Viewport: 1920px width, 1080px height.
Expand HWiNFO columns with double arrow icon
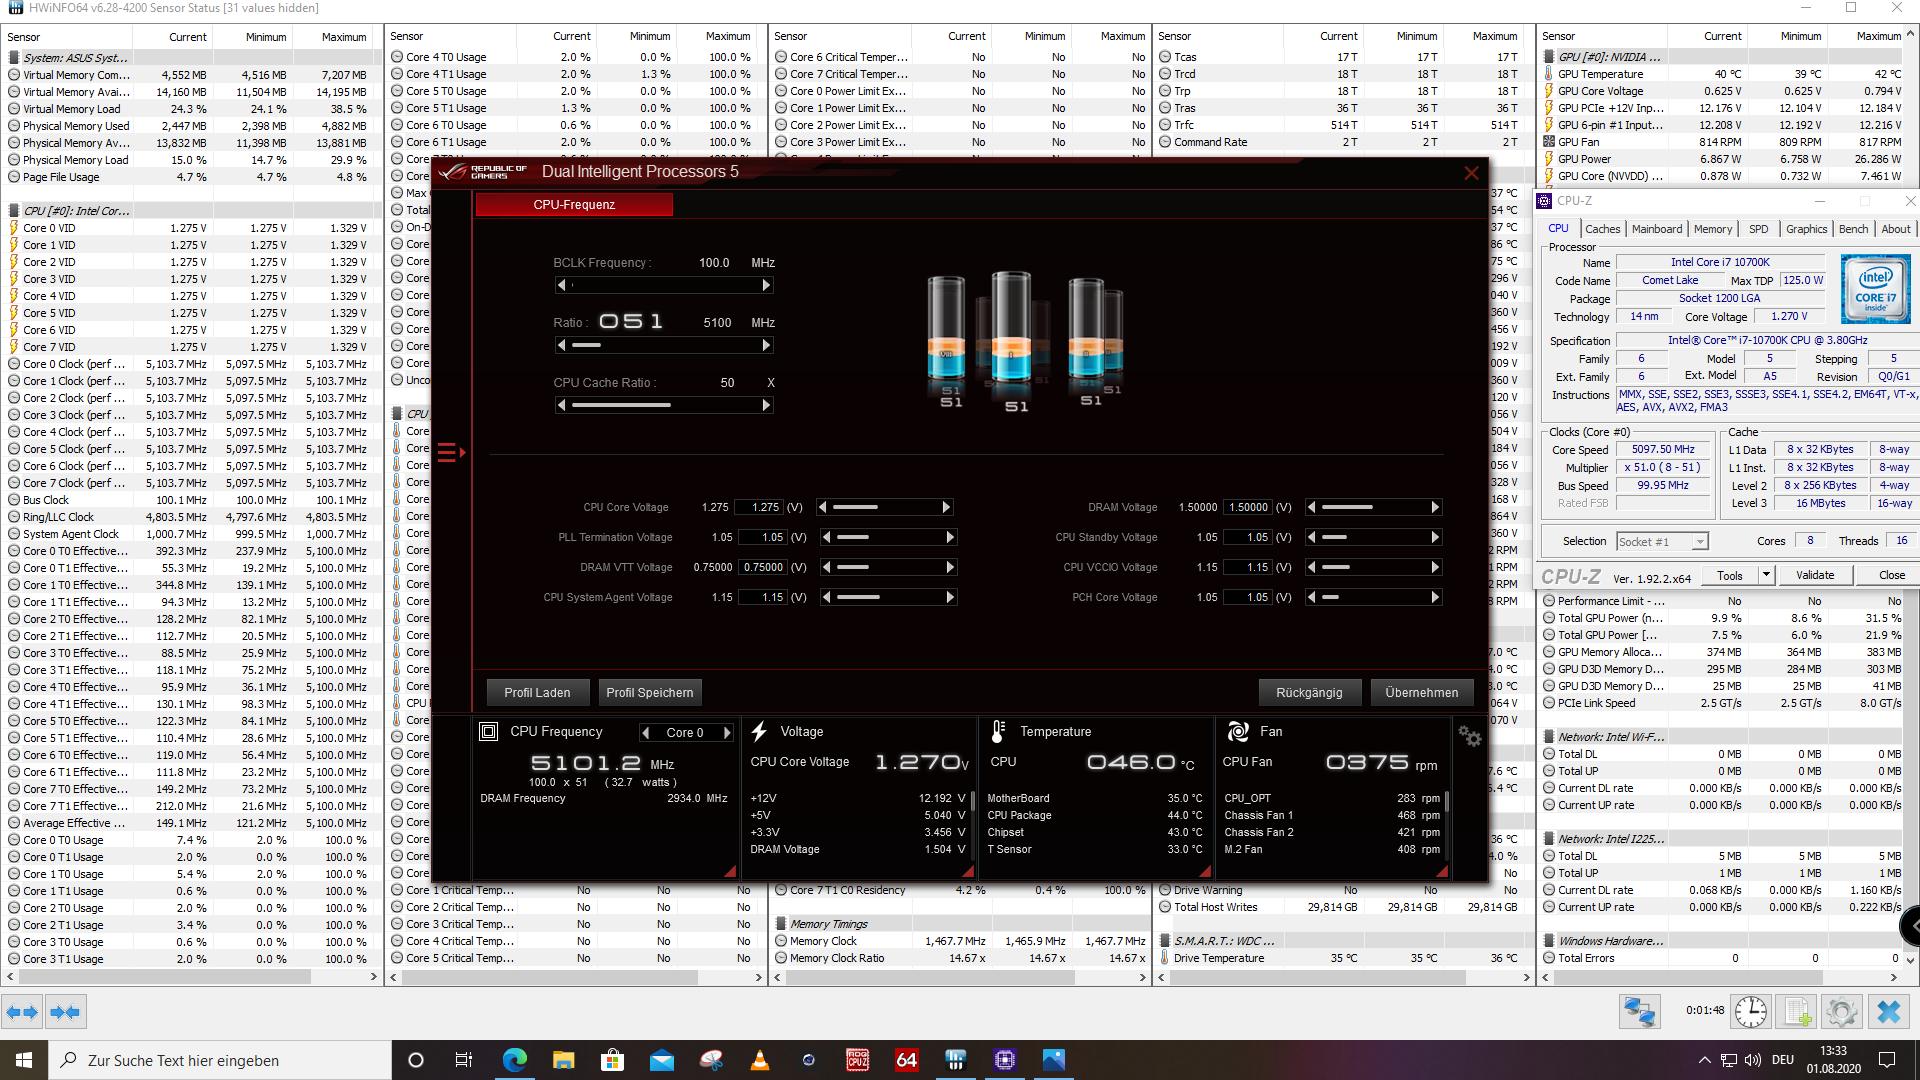(22, 1012)
